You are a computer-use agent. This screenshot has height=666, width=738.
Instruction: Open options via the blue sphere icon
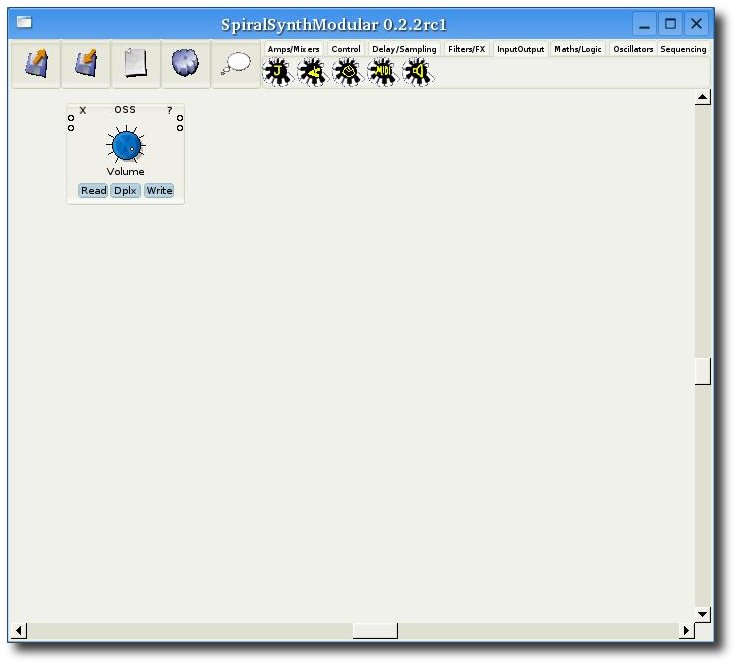pyautogui.click(x=185, y=64)
